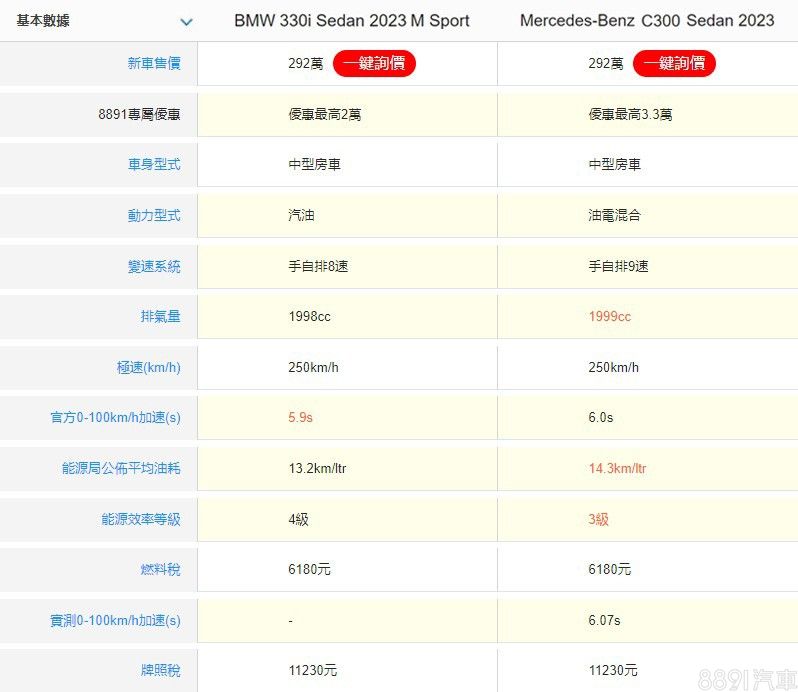Screen dimensions: 798x692
Task: Click the 排氣量 row label
Action: click(x=160, y=317)
